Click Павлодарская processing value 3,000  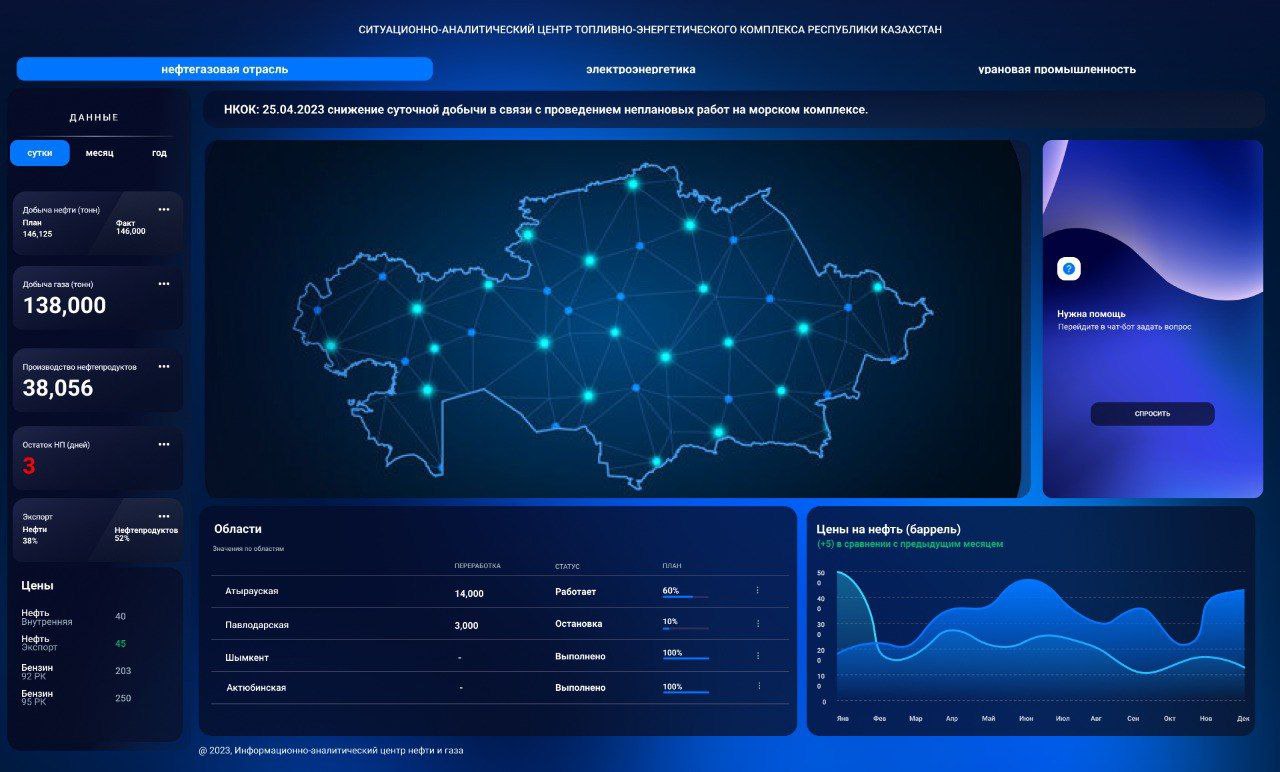tap(466, 626)
